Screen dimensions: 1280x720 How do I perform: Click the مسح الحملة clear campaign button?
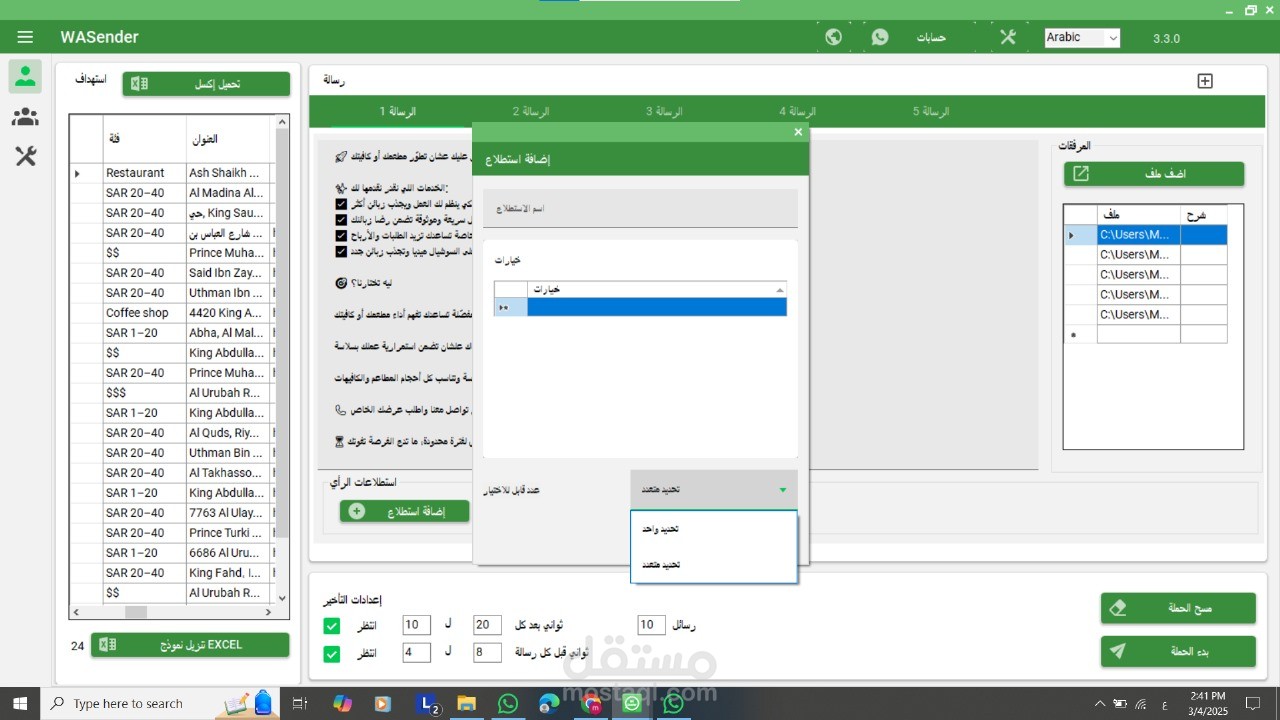pyautogui.click(x=1178, y=608)
